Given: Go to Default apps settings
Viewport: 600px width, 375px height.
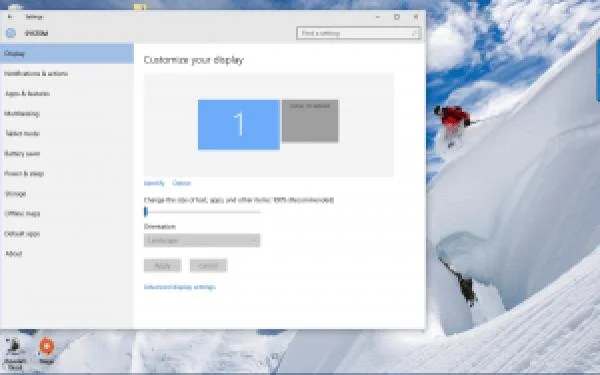Looking at the screenshot, I should click(67, 234).
